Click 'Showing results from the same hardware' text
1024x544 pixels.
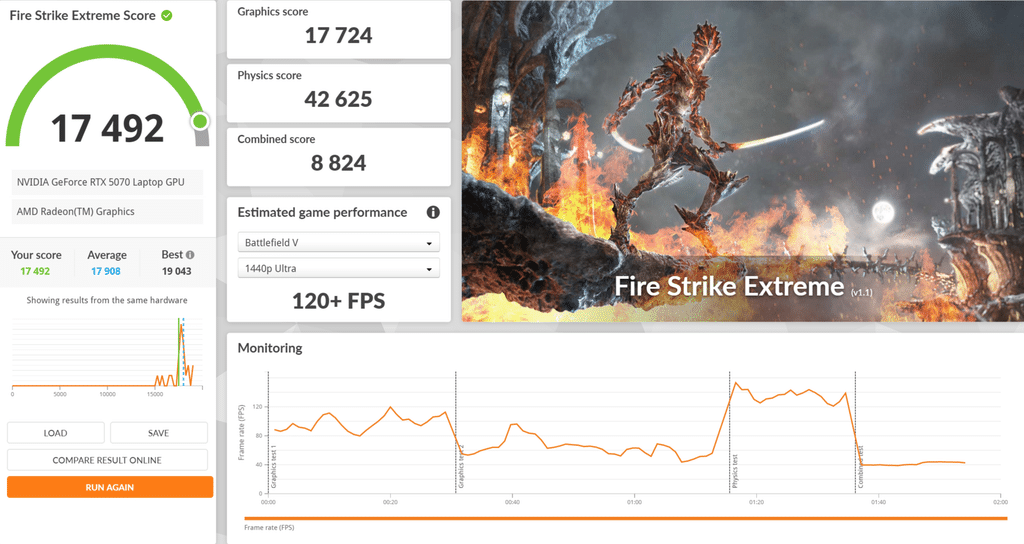tap(107, 300)
